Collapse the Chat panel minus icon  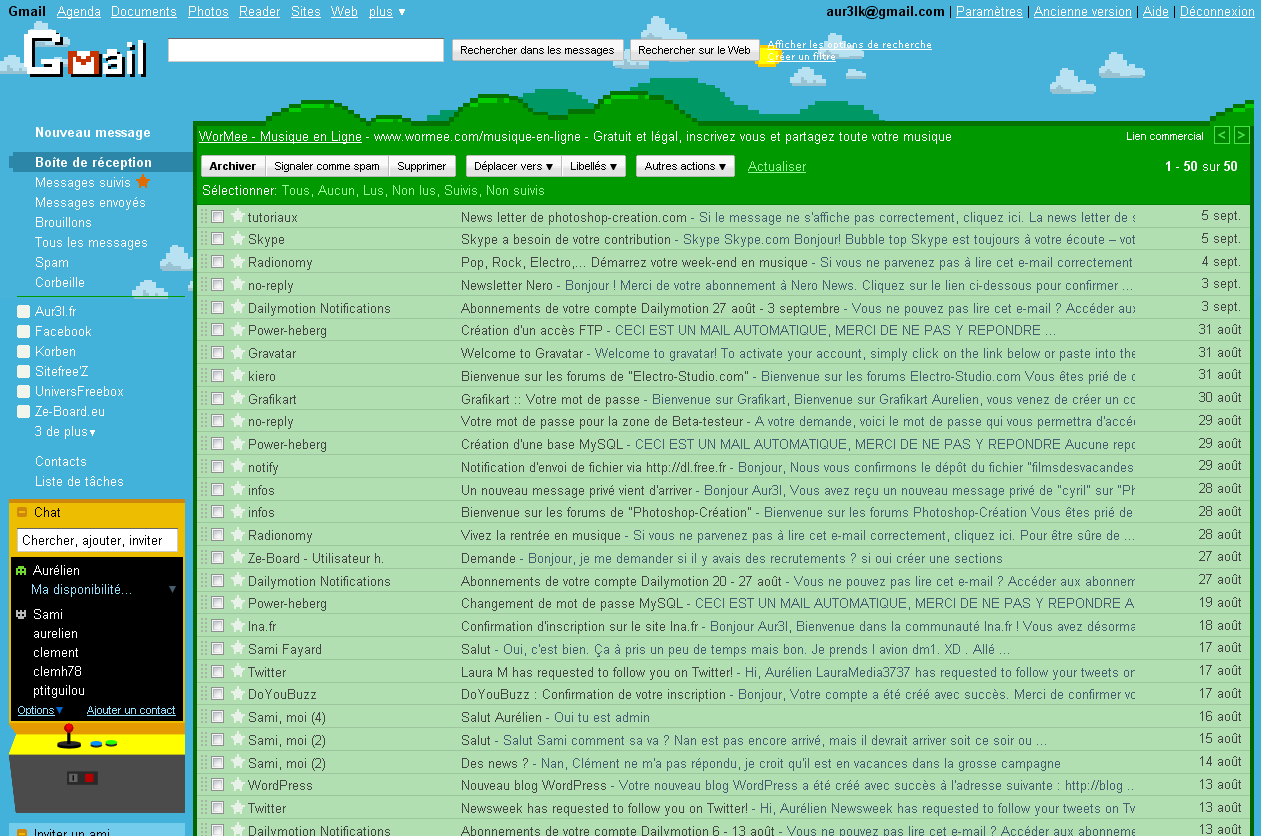[23, 512]
